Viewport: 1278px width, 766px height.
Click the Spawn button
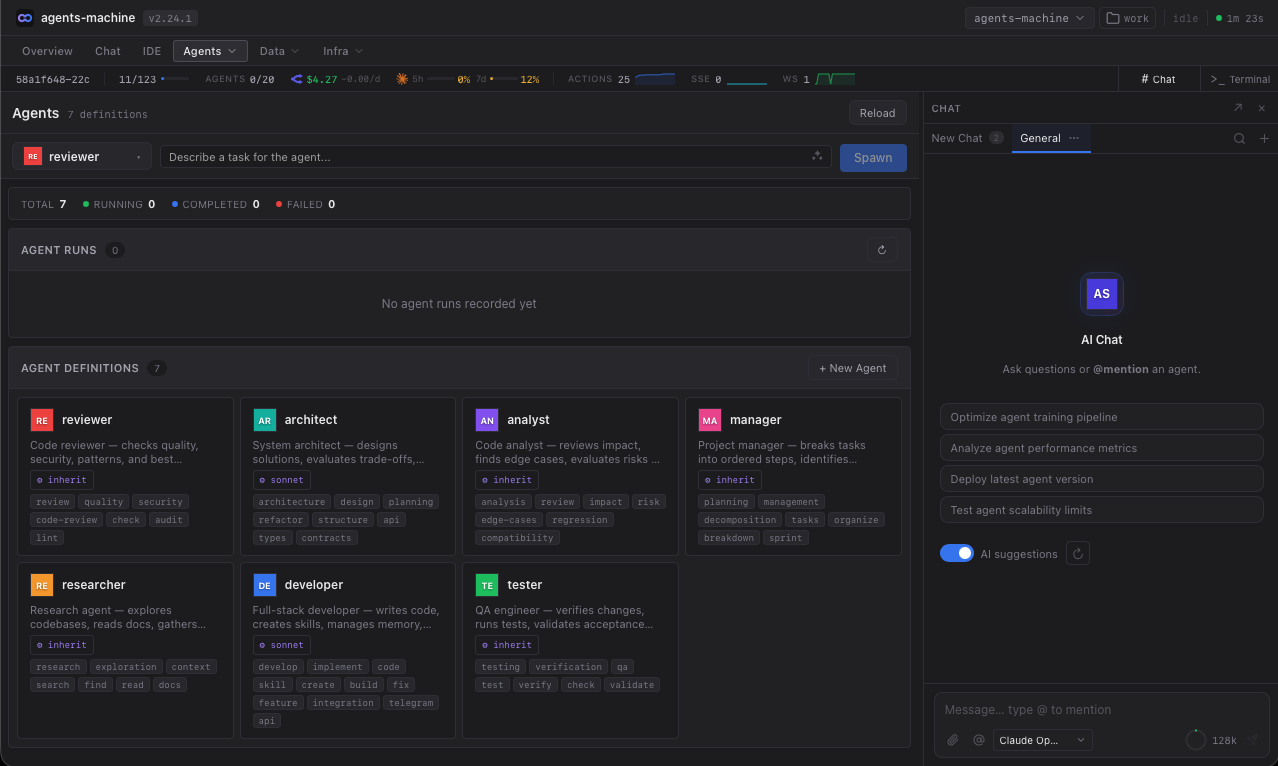[872, 157]
